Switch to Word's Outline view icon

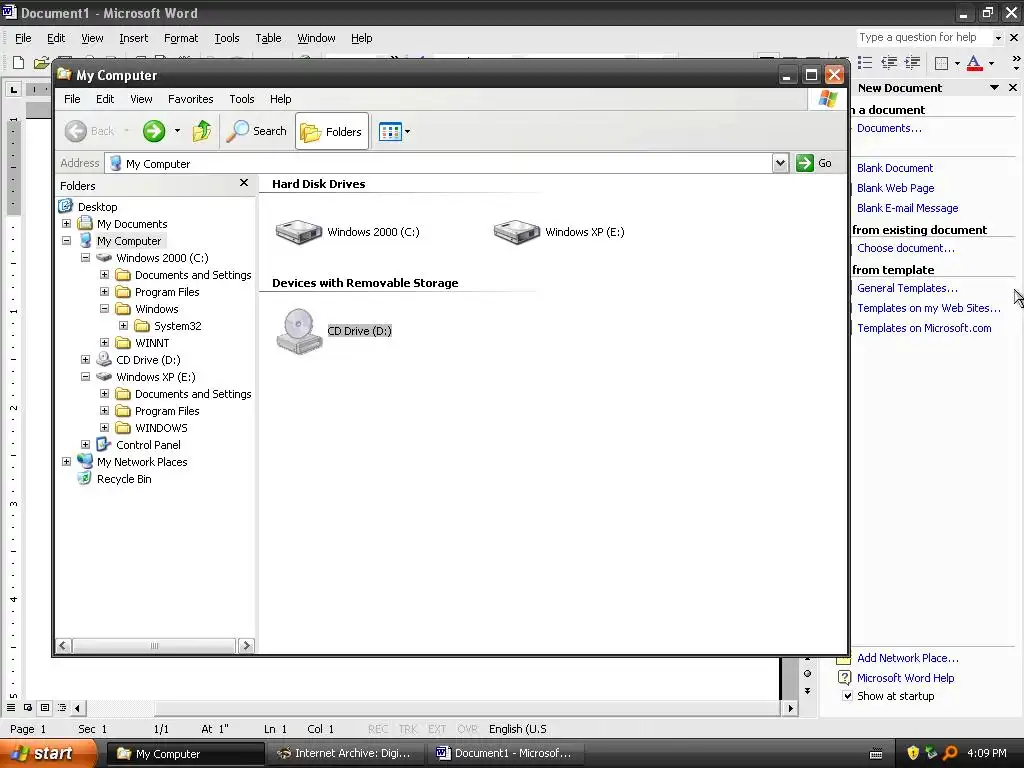61,708
